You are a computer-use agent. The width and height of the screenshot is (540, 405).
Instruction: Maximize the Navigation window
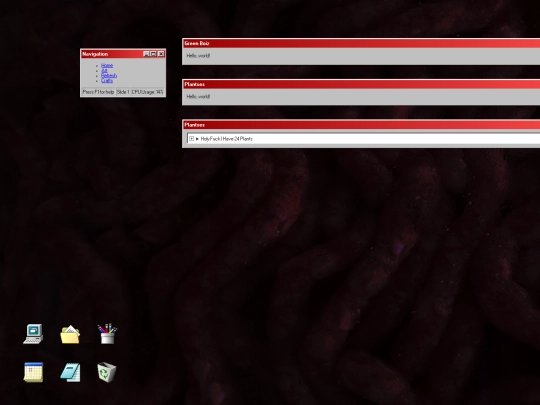[x=153, y=54]
